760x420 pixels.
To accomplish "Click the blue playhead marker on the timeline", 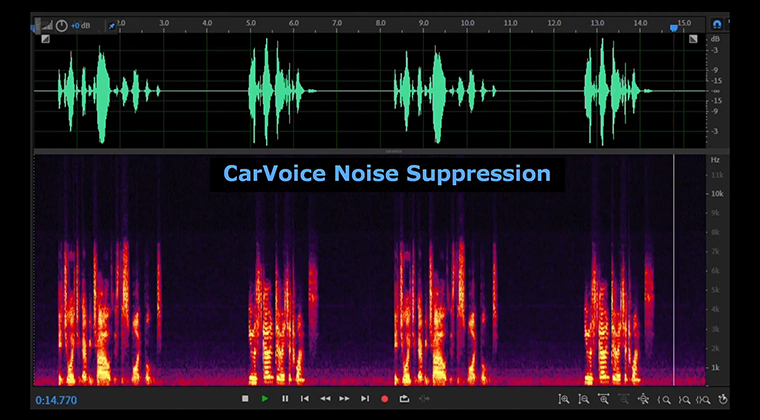I will pyautogui.click(x=673, y=27).
